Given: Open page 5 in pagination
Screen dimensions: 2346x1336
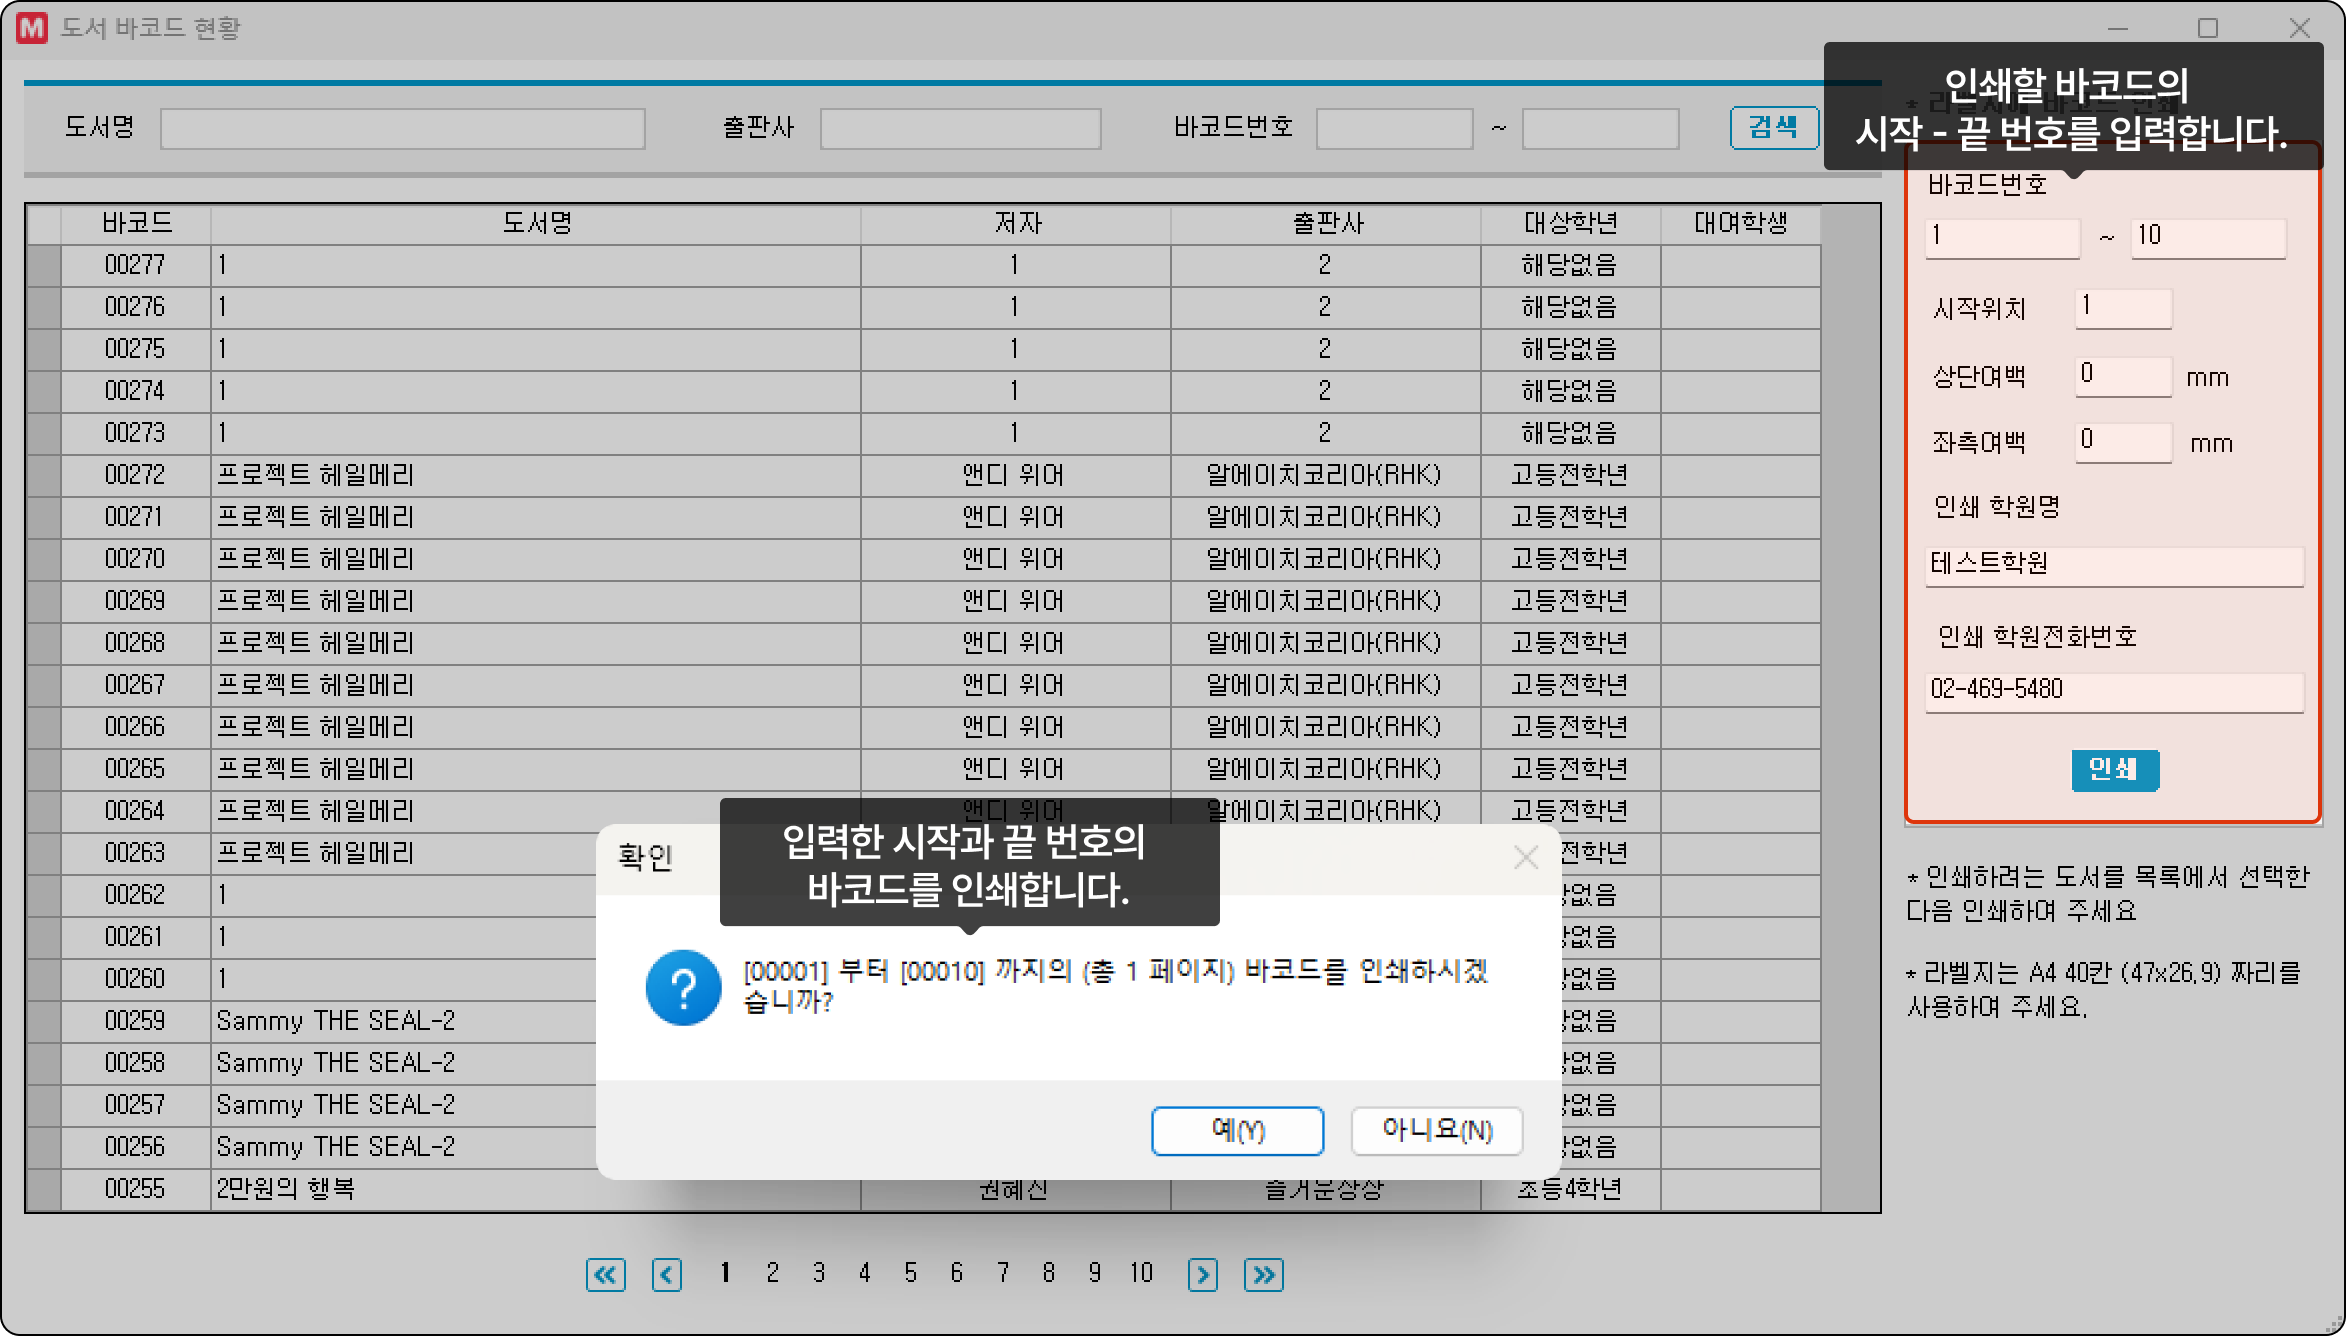Looking at the screenshot, I should [x=910, y=1273].
